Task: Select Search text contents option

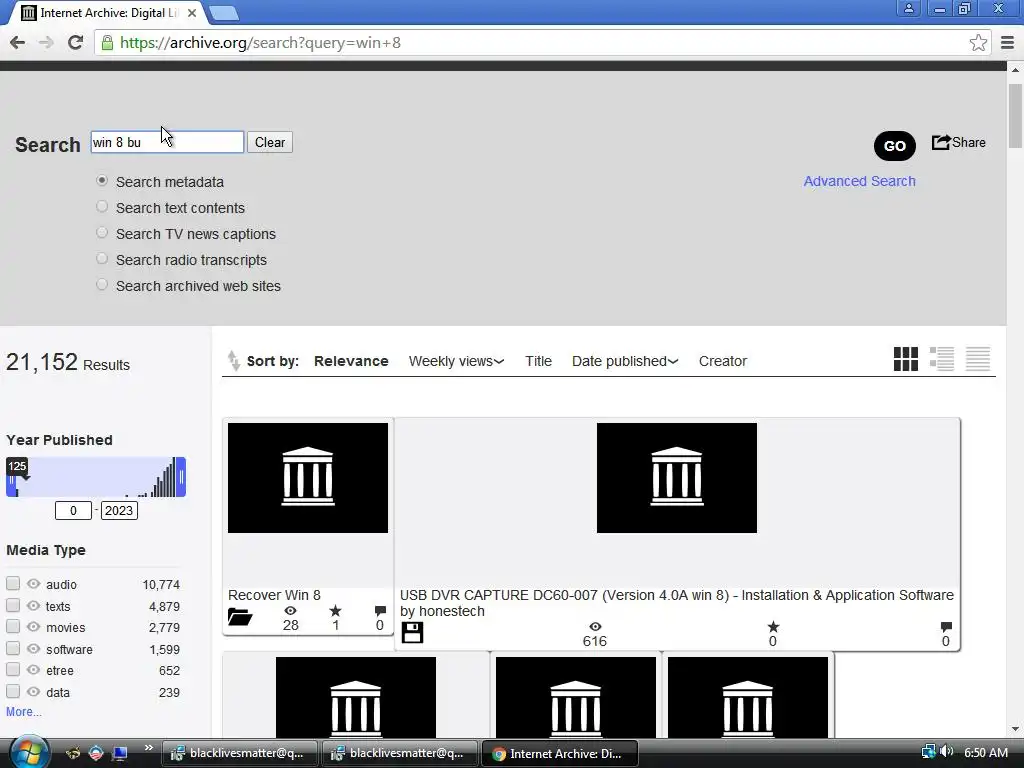Action: point(102,207)
